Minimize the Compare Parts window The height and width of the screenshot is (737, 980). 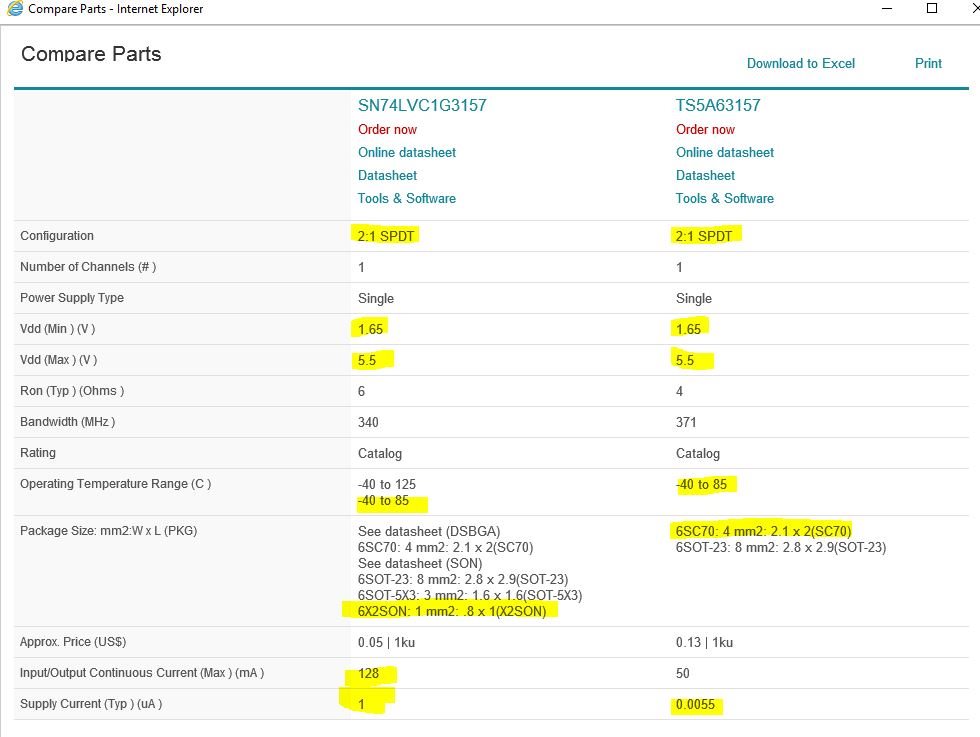pos(887,8)
